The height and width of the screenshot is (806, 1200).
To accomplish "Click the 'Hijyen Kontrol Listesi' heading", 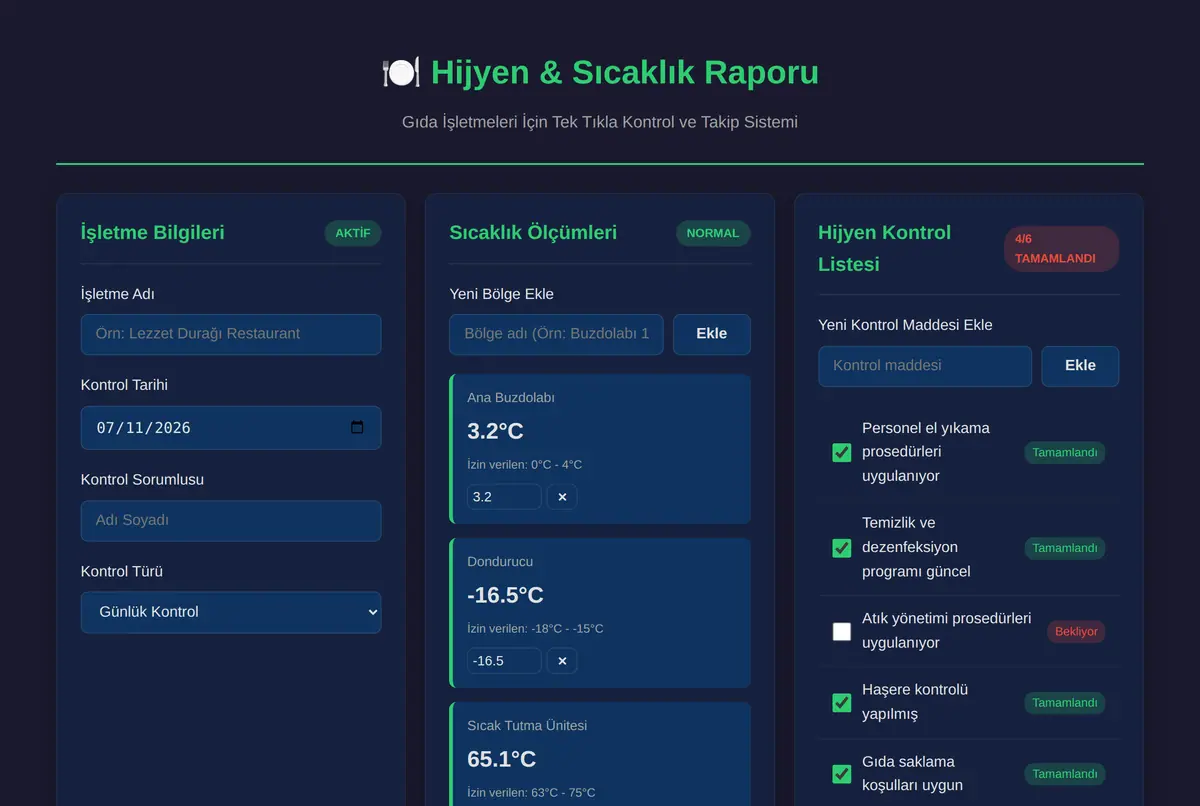I will pos(885,249).
